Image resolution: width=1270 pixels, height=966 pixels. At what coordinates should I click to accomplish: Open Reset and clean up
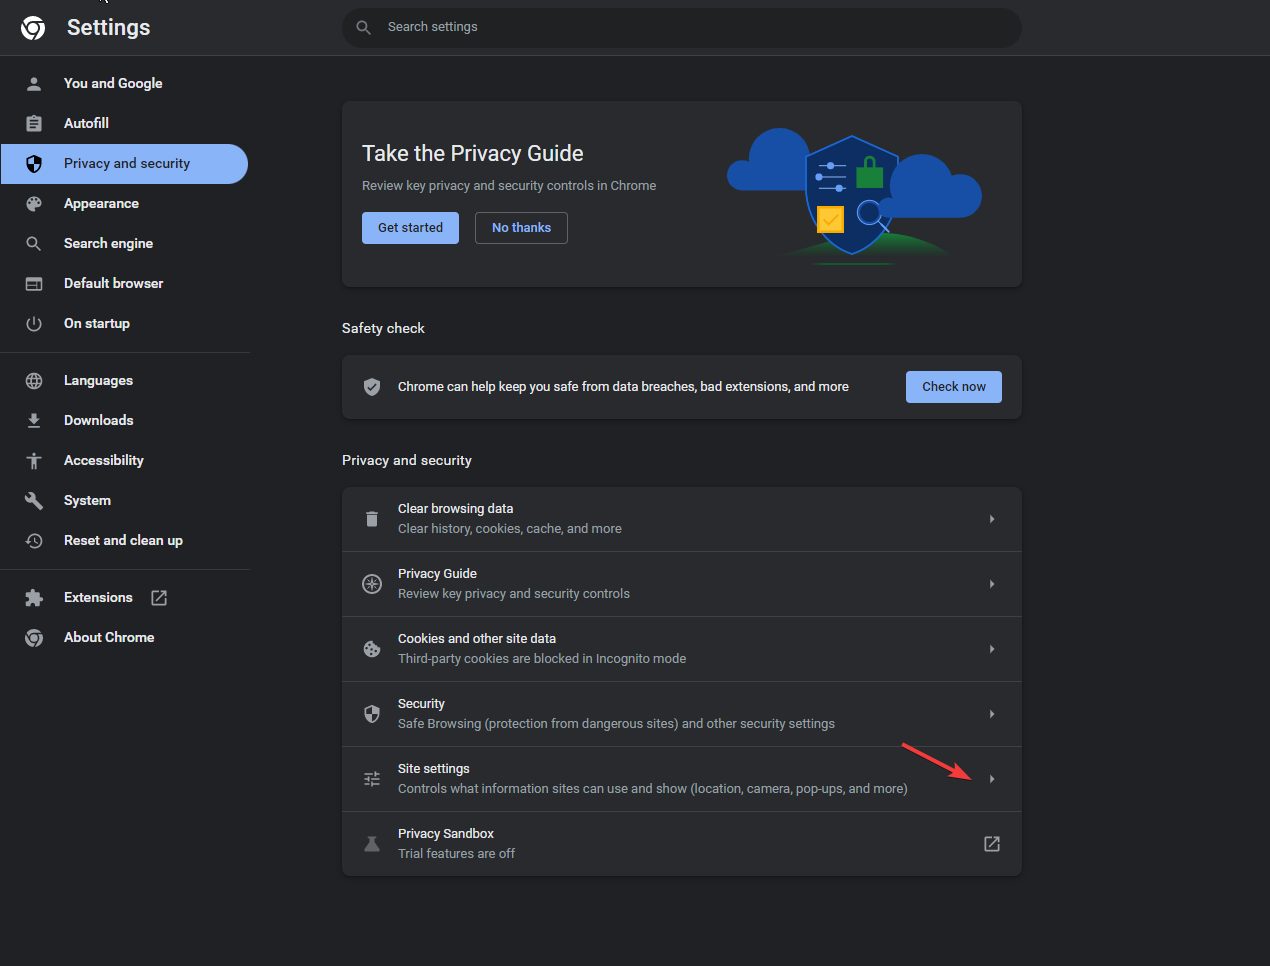coord(124,541)
